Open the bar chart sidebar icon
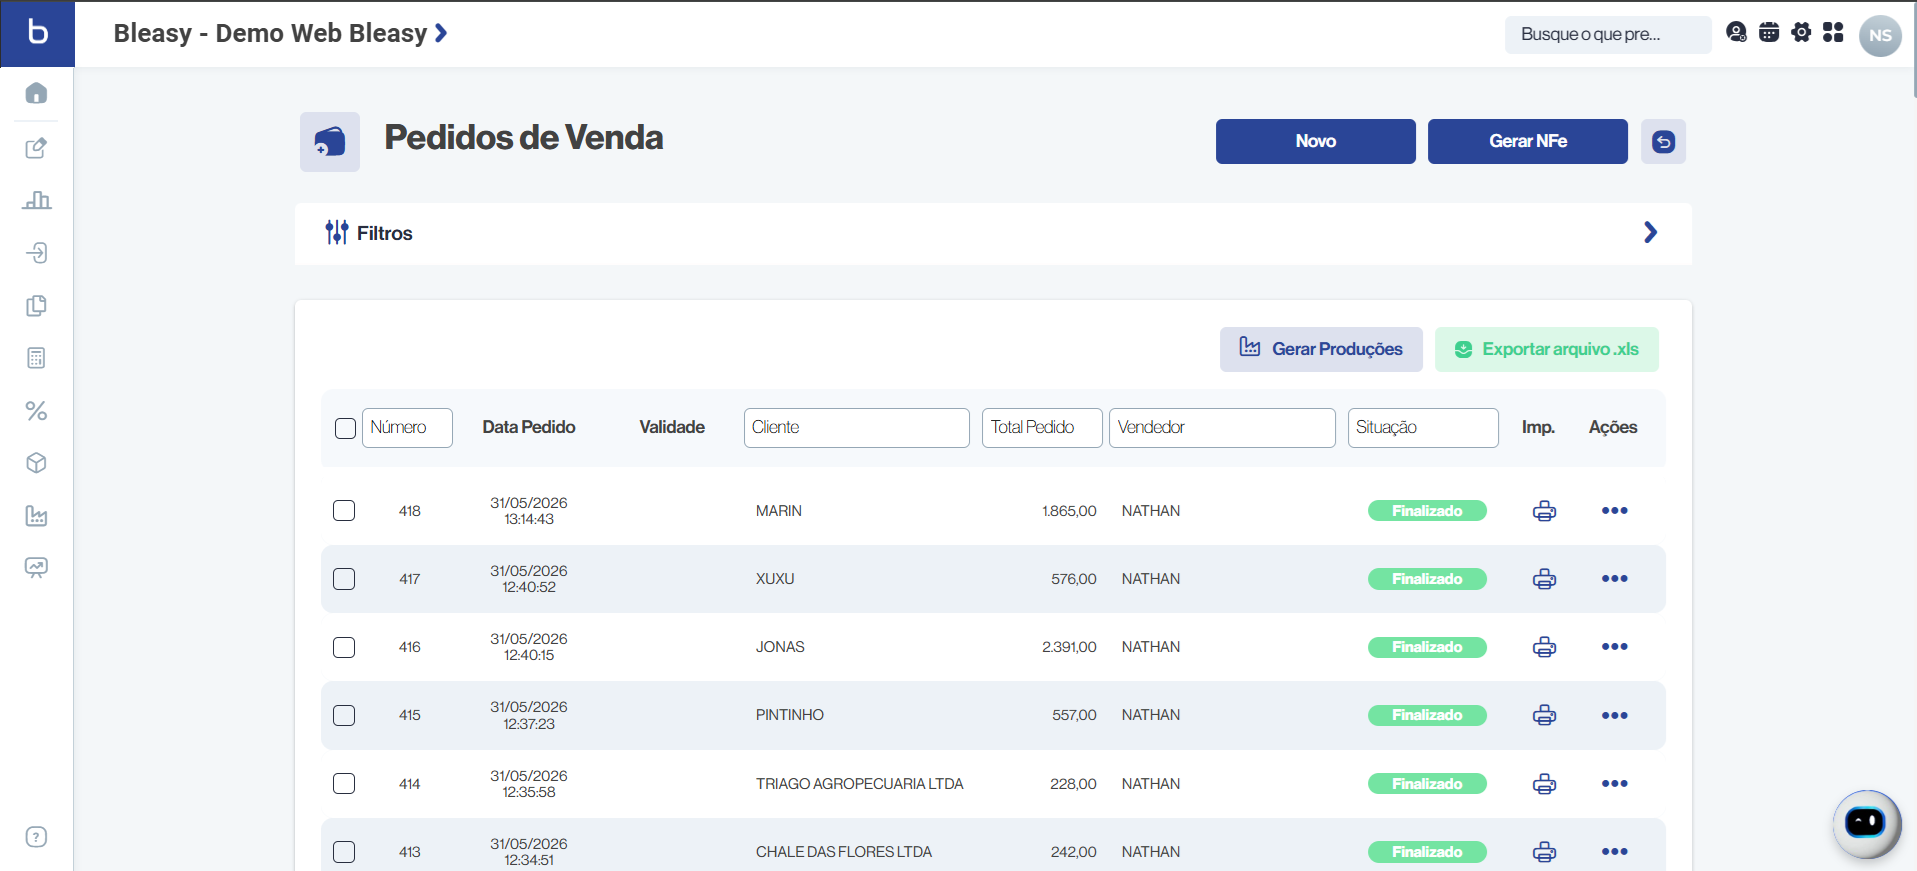Screen dimensions: 1917x871 36,200
